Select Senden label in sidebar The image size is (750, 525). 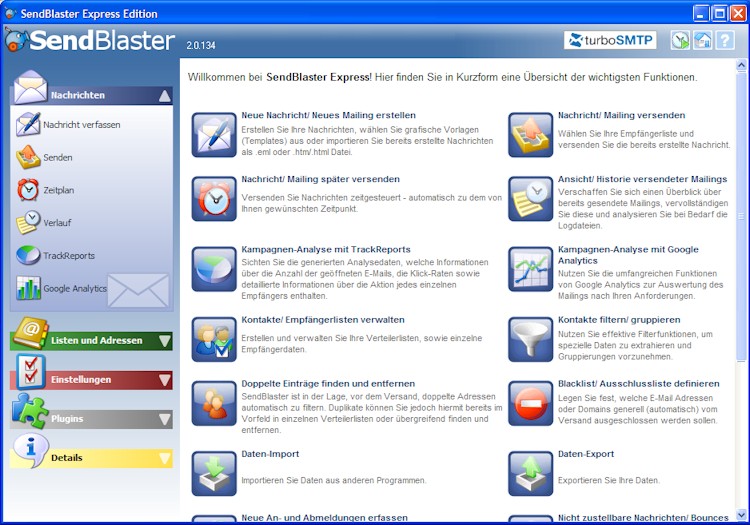click(x=58, y=157)
